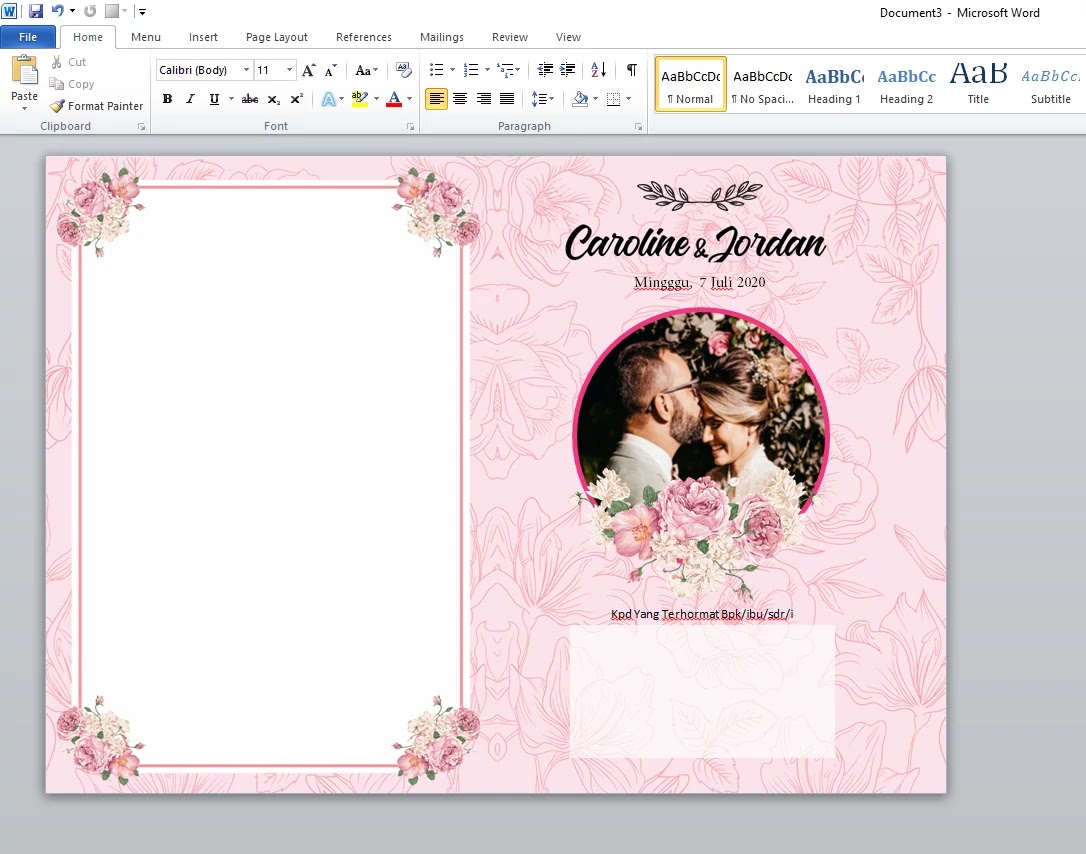1086x854 pixels.
Task: Switch to the Mailings tab
Action: [441, 37]
